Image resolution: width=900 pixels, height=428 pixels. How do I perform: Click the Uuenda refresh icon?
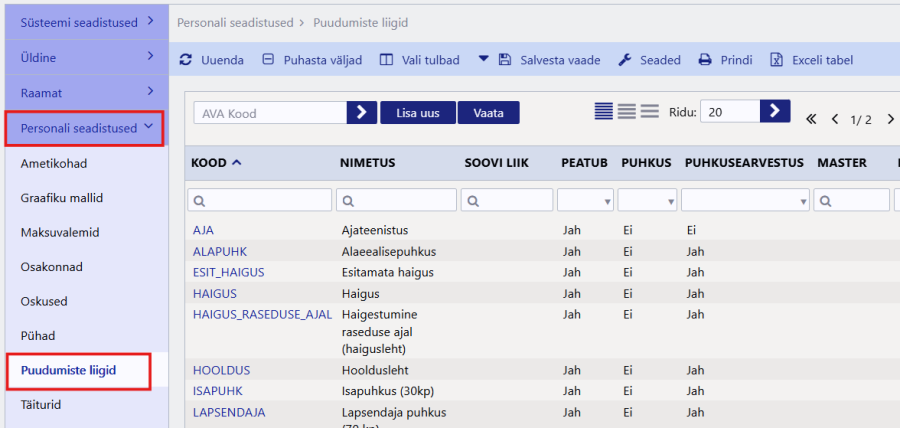[x=186, y=60]
